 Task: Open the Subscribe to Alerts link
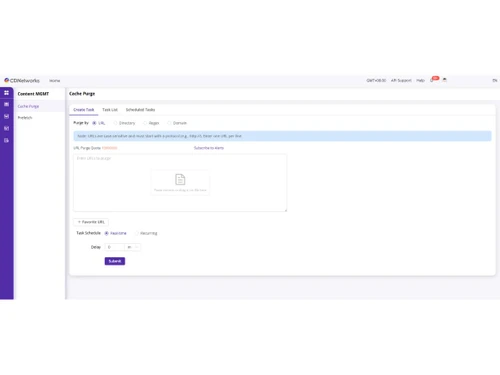[209, 148]
